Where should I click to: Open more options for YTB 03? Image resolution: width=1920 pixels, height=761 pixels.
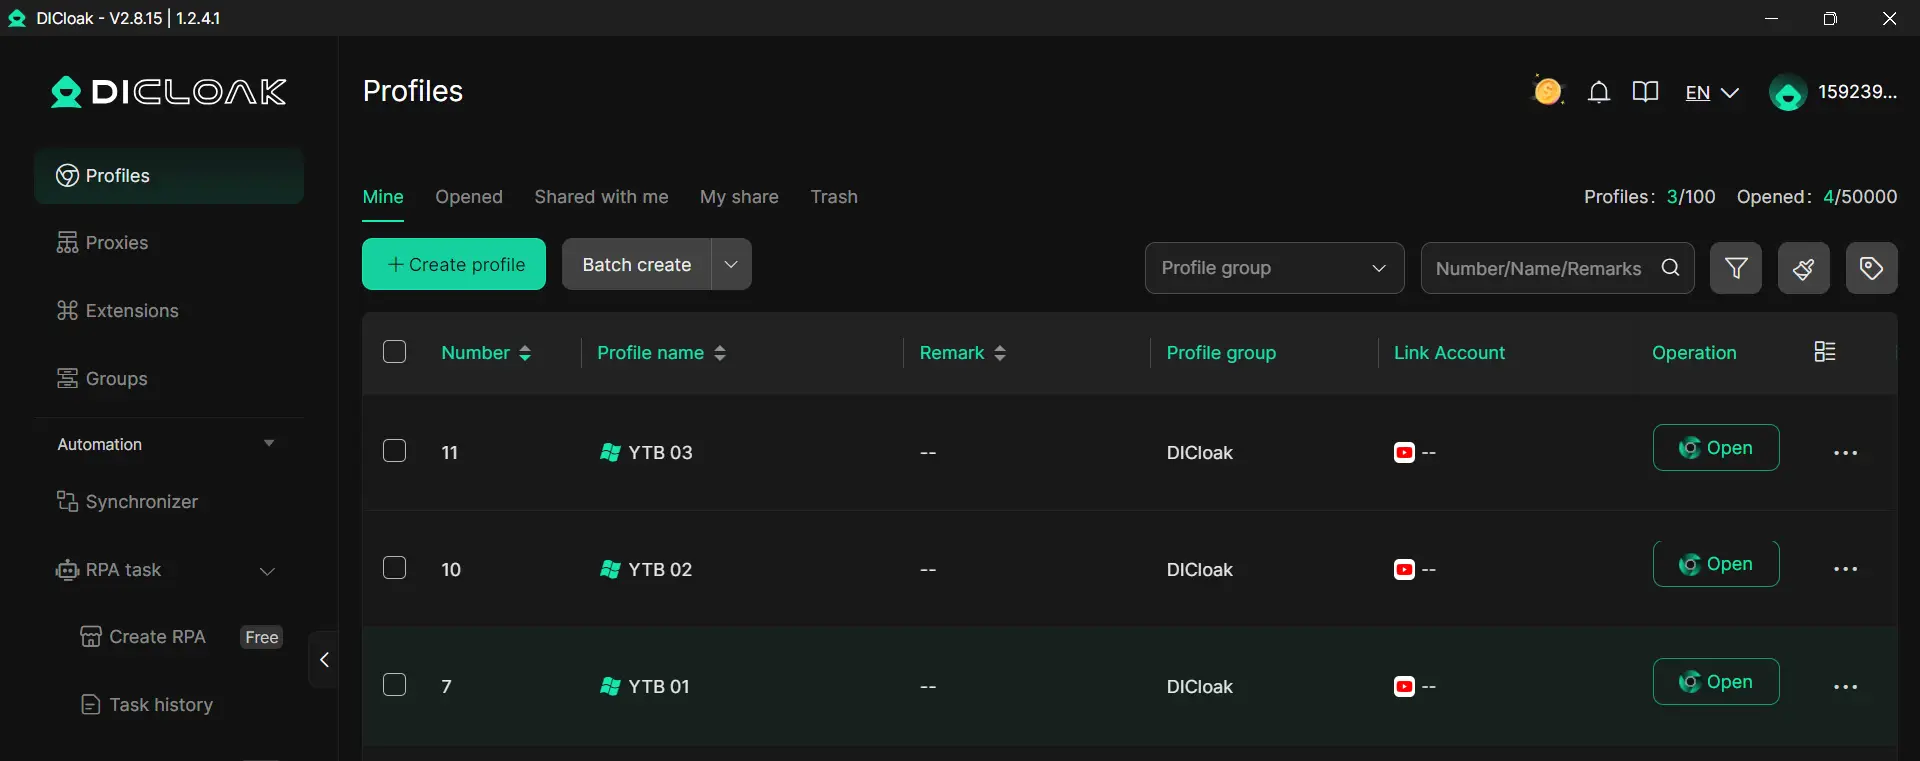[x=1845, y=453]
